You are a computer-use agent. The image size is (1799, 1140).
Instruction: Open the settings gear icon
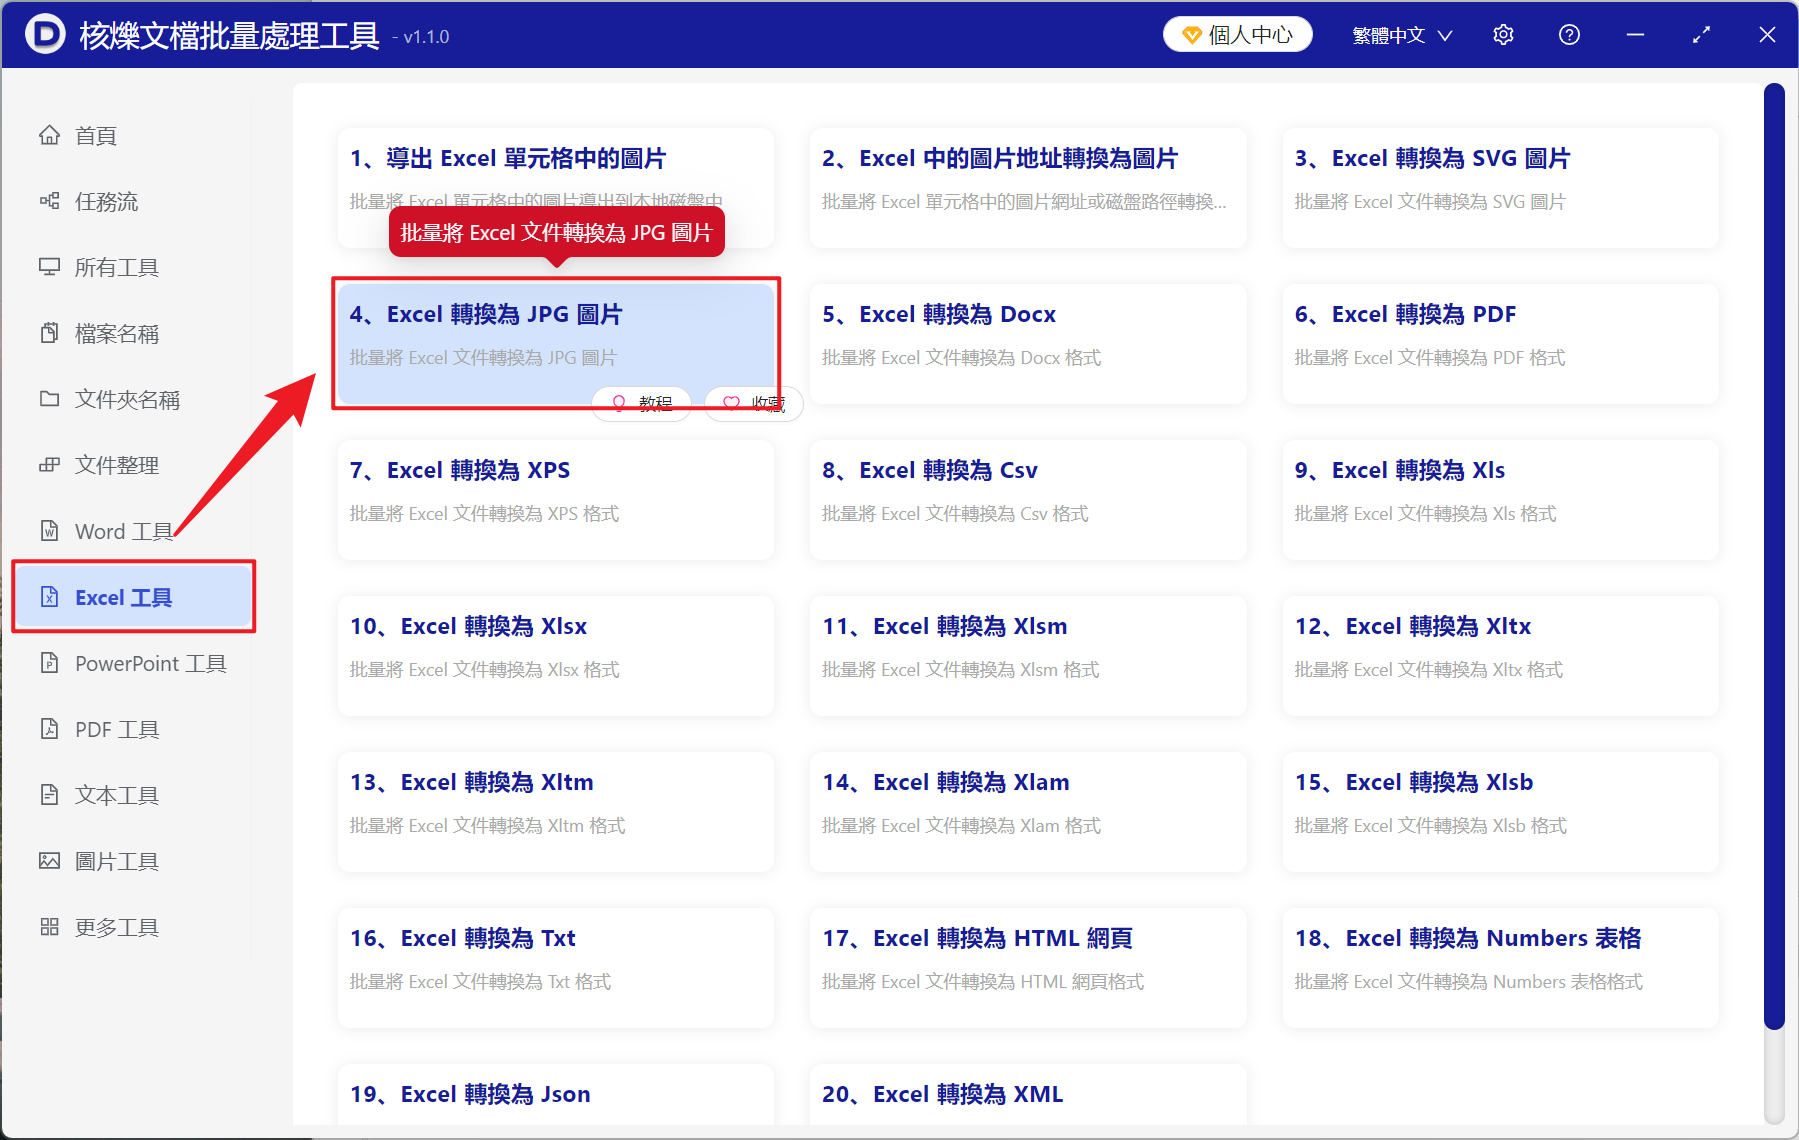(x=1503, y=35)
